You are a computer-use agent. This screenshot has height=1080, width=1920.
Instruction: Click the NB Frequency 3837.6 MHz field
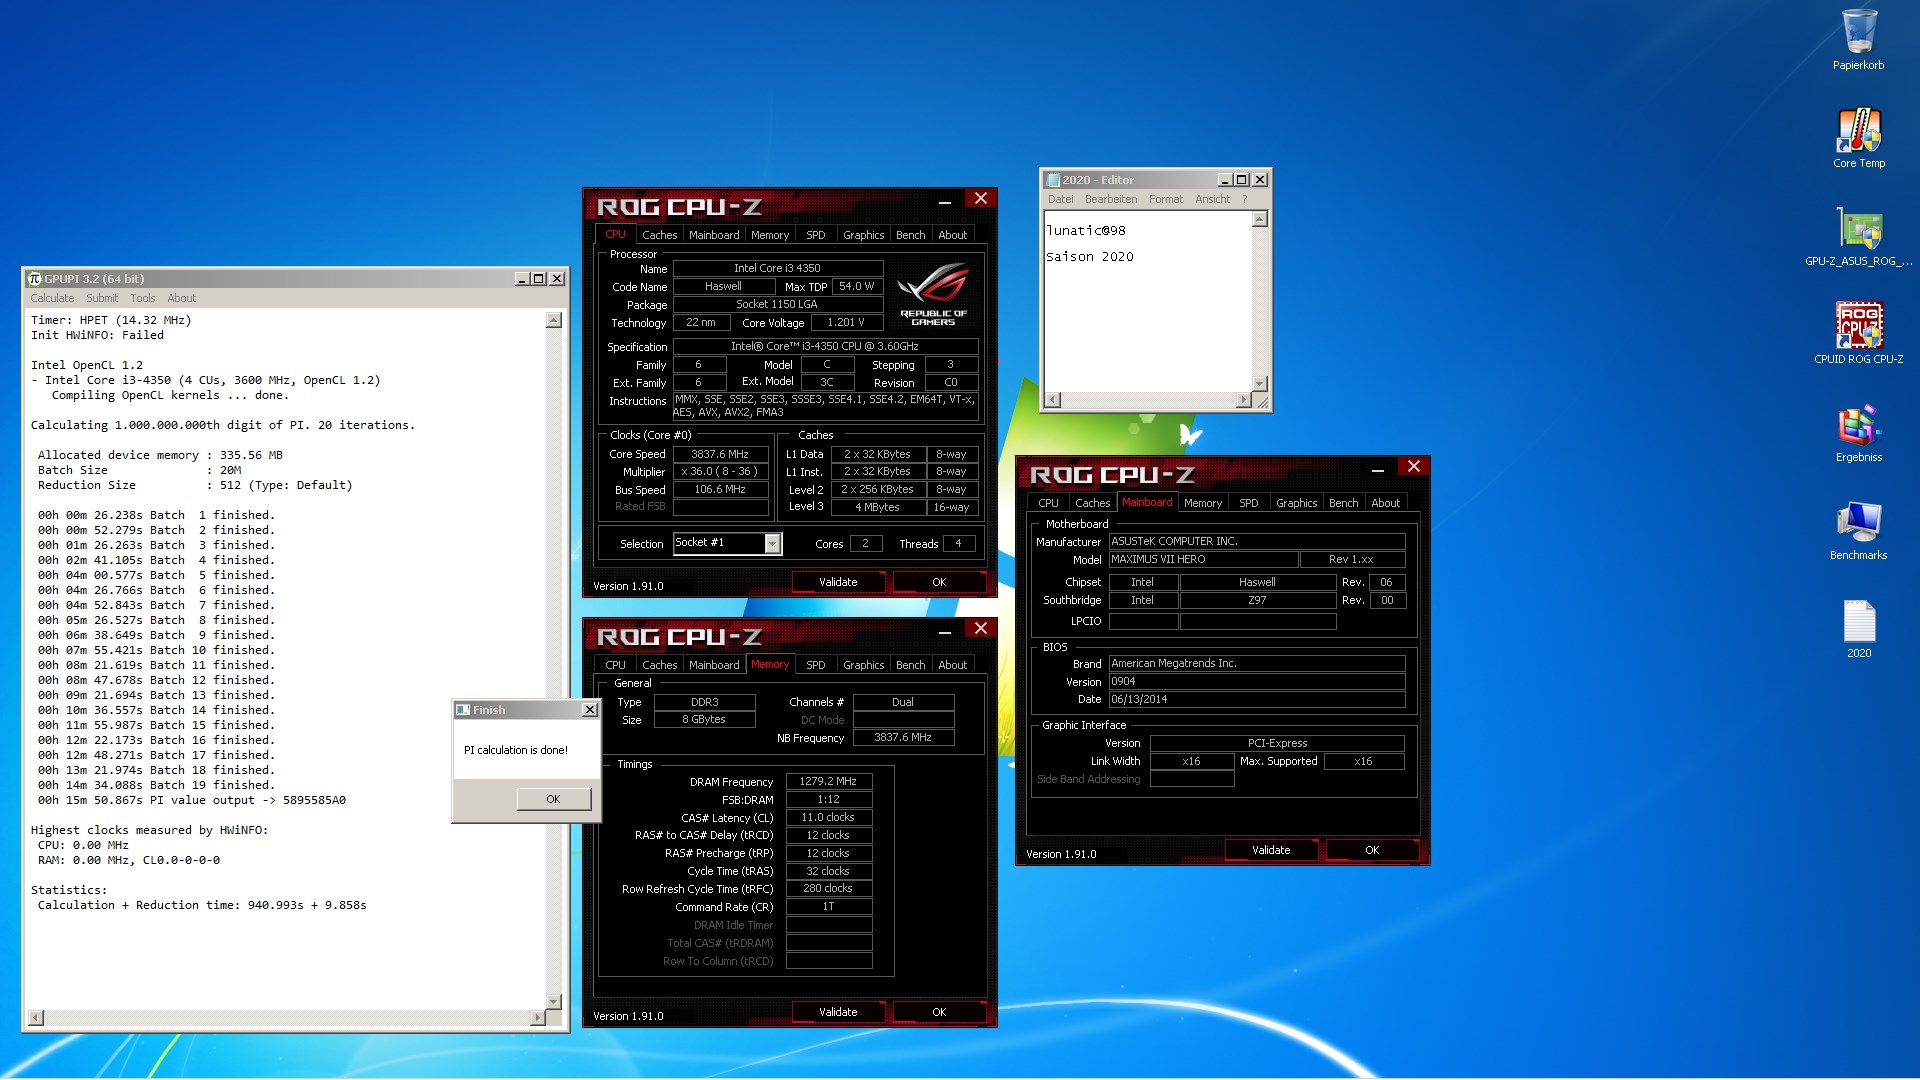point(903,737)
